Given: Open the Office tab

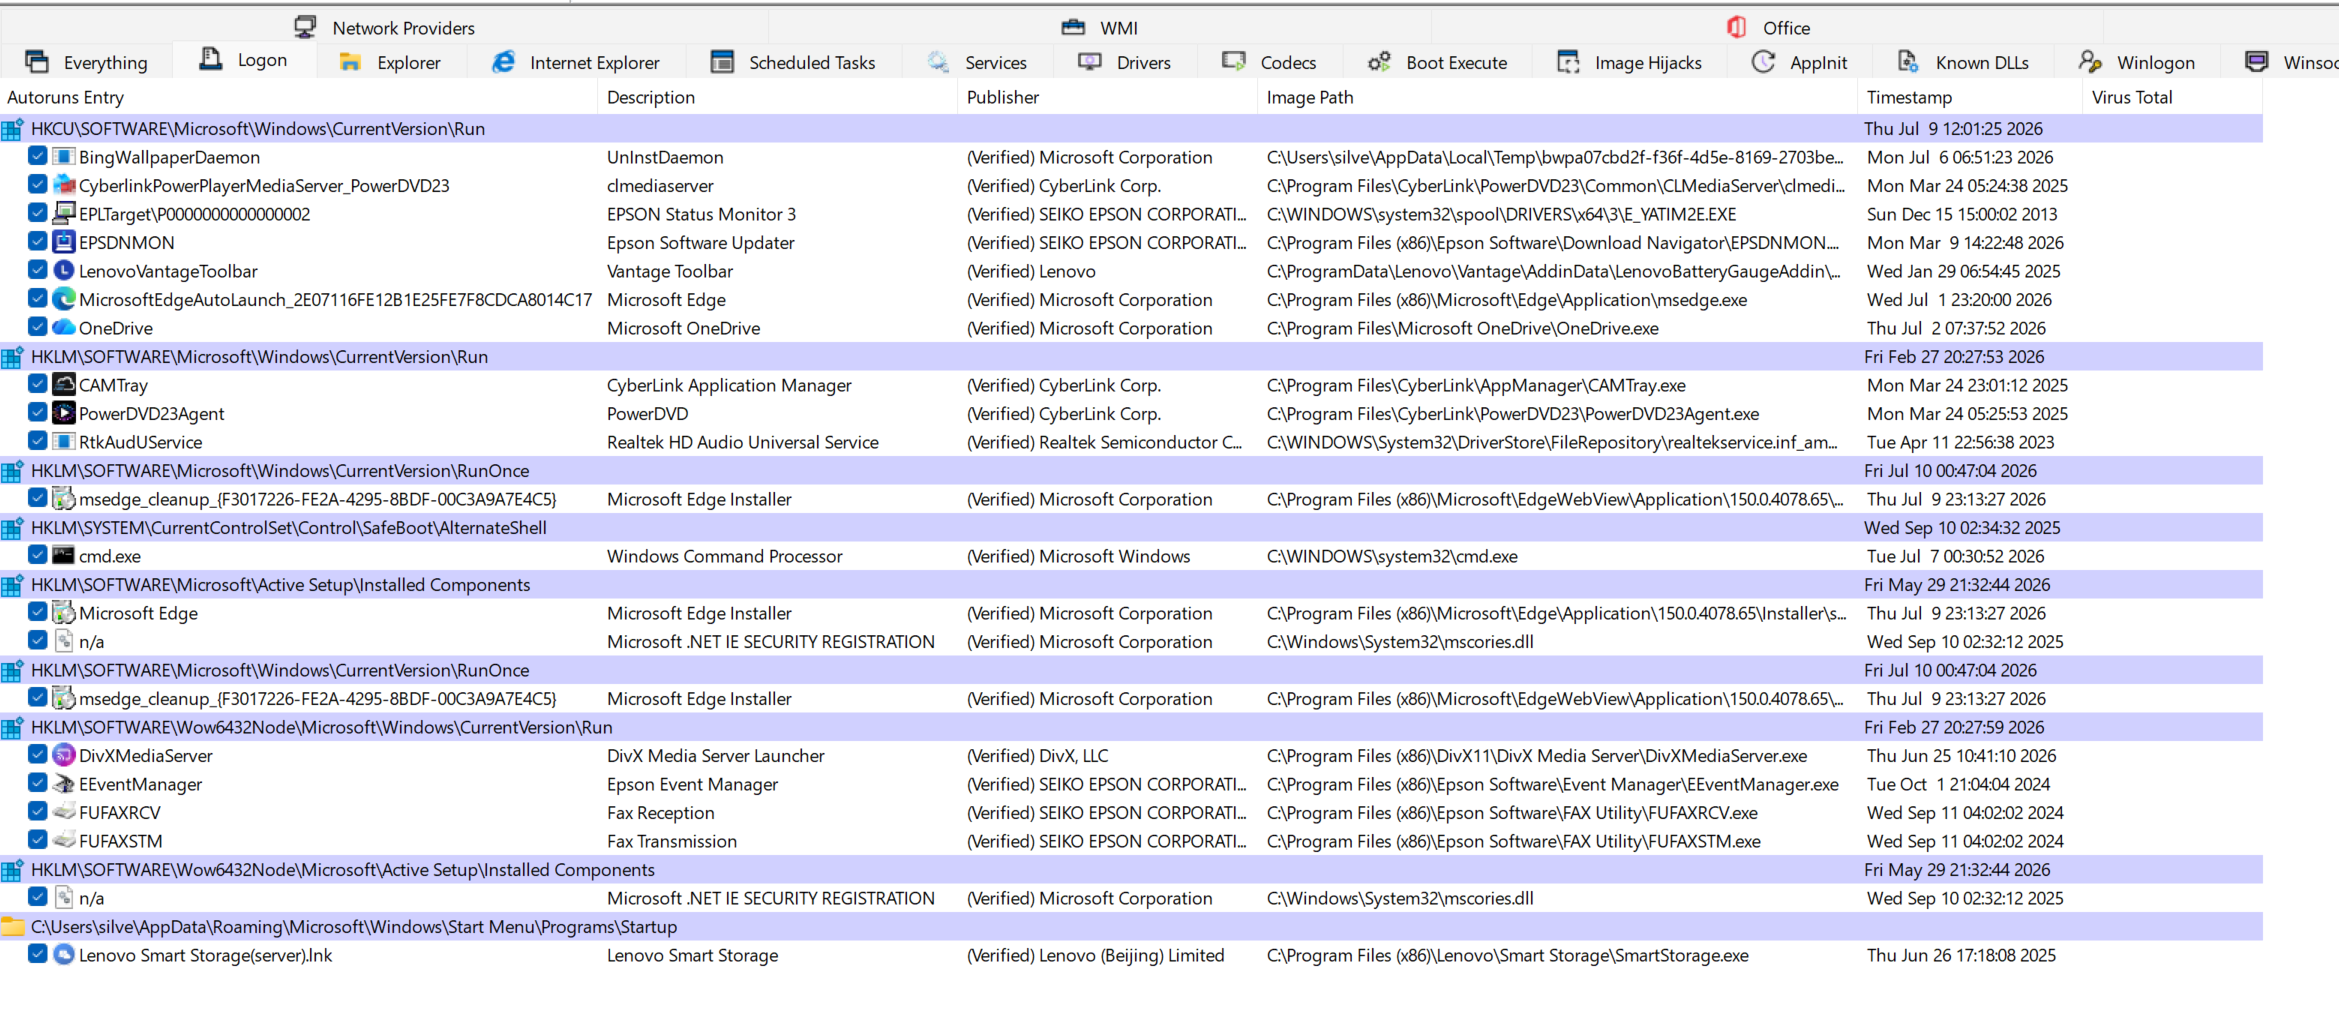Looking at the screenshot, I should pyautogui.click(x=1768, y=27).
